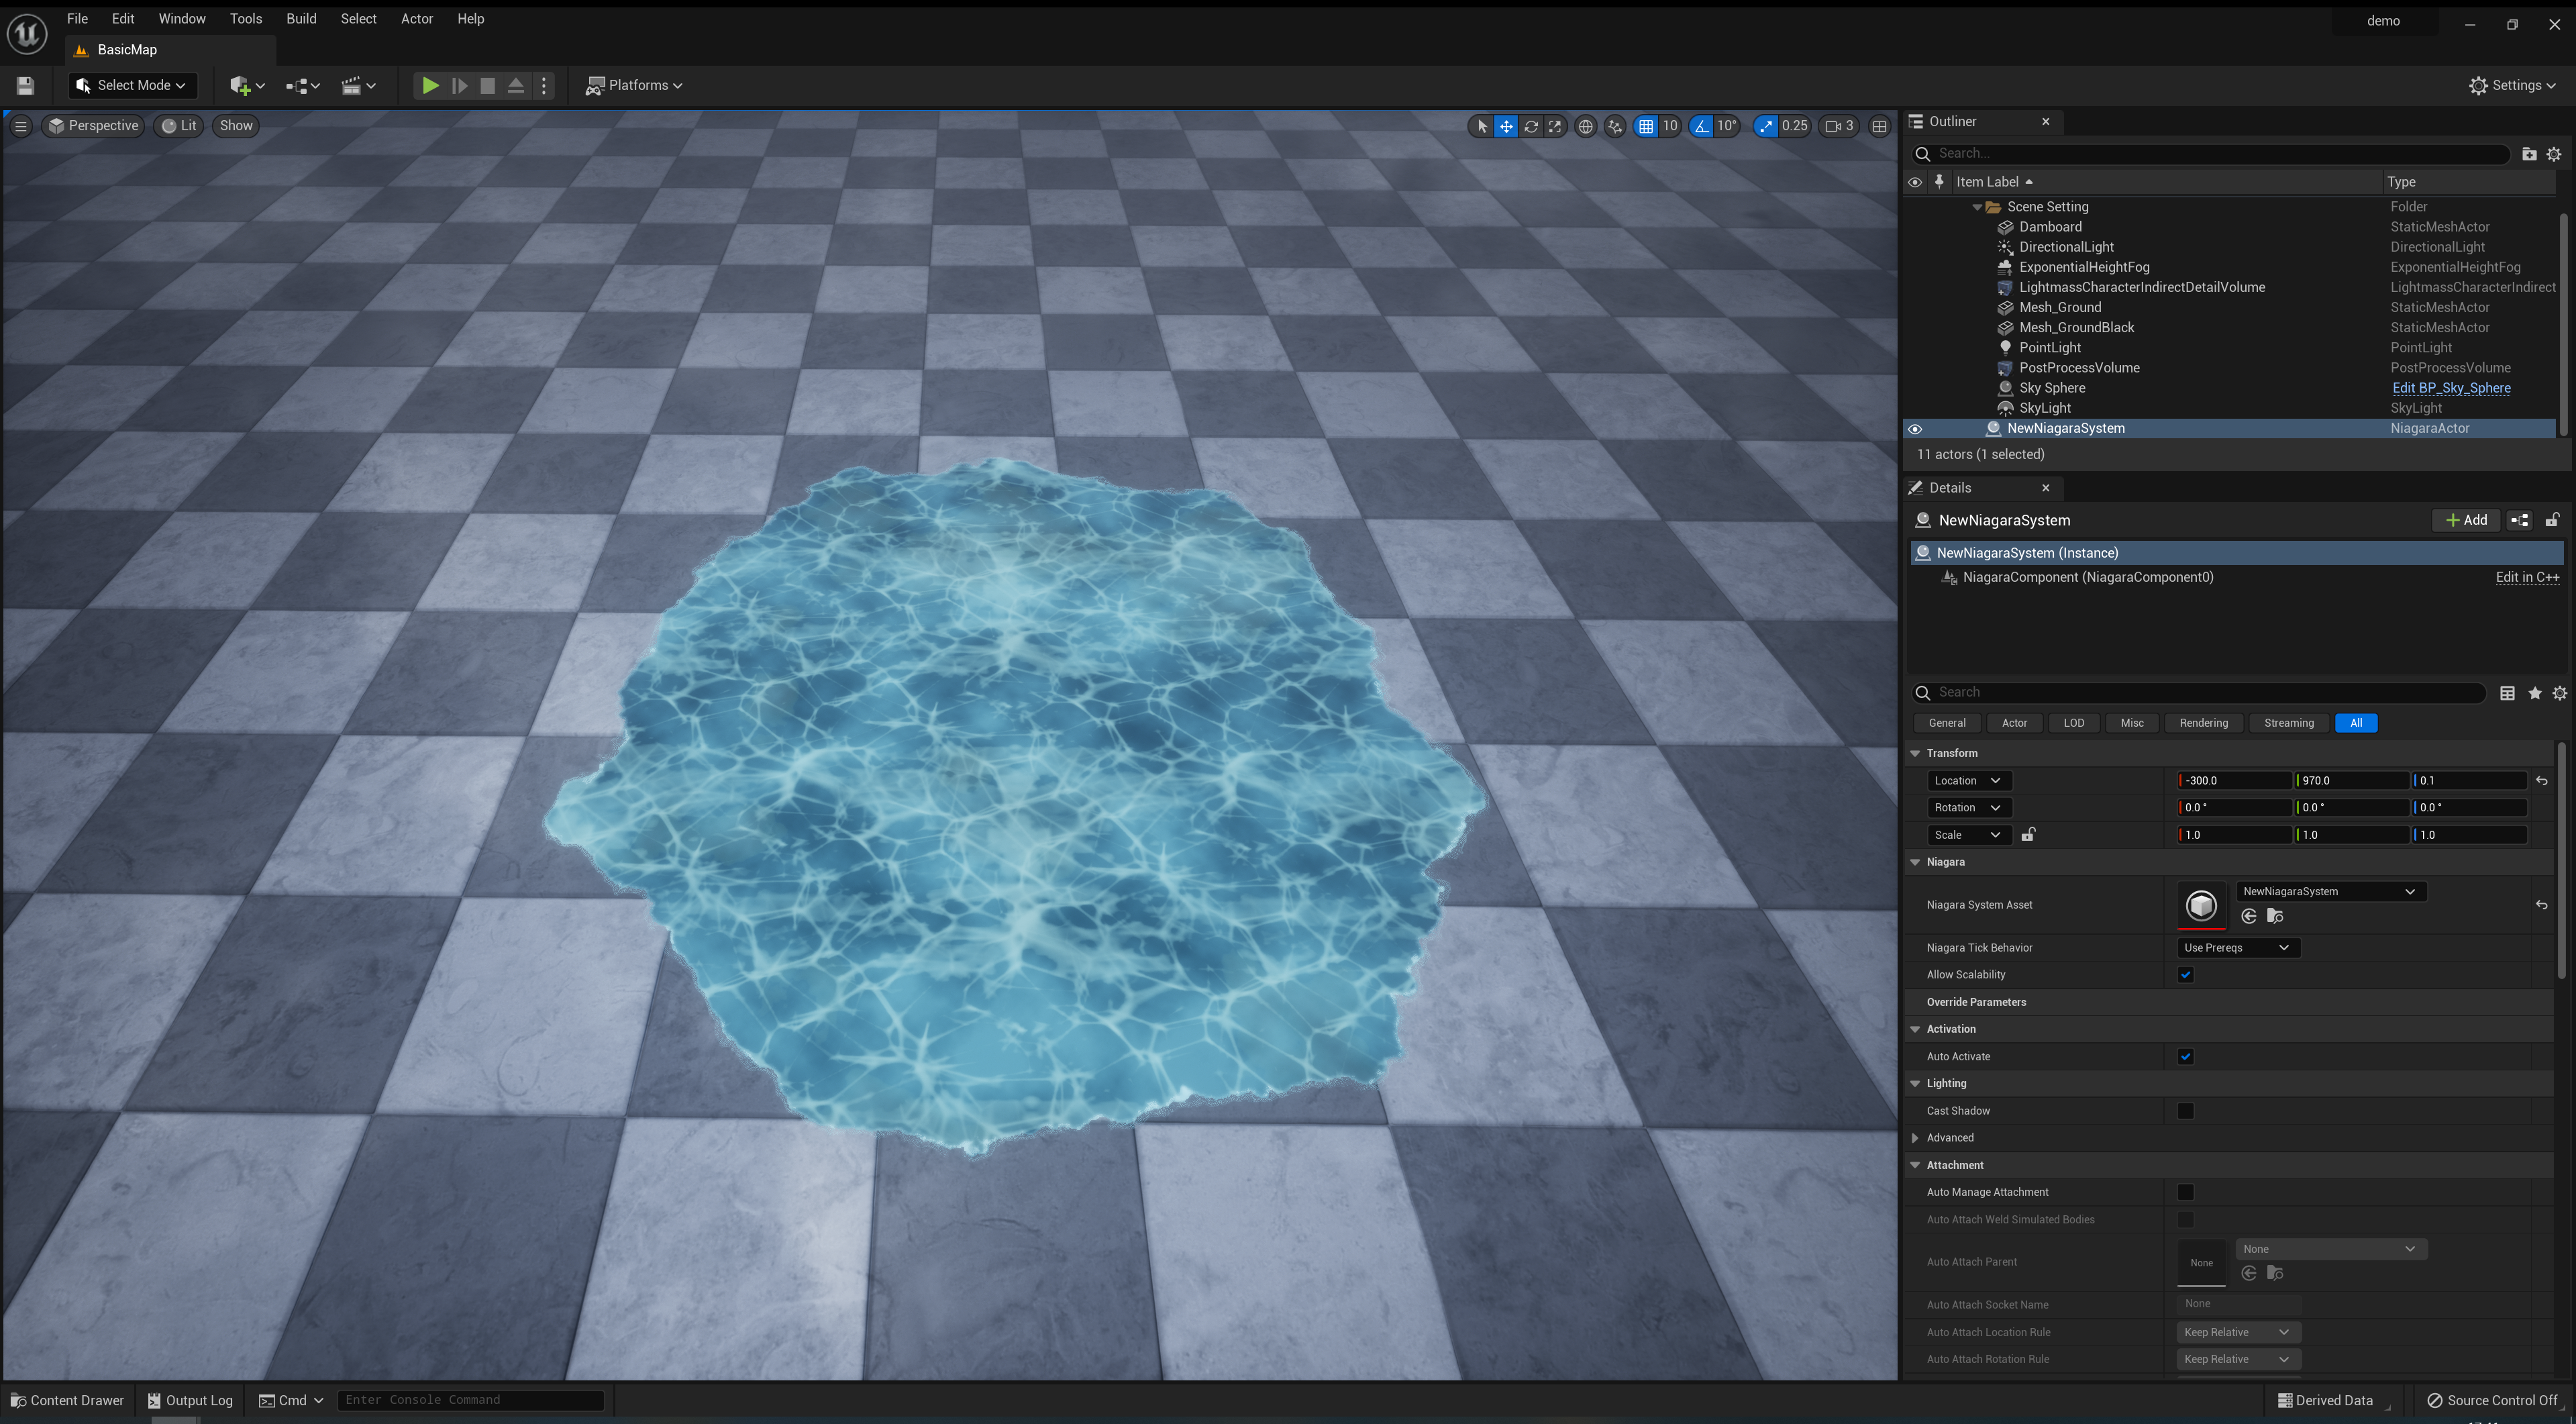The width and height of the screenshot is (2576, 1424).
Task: Click the Details lock icon
Action: pyautogui.click(x=2552, y=521)
